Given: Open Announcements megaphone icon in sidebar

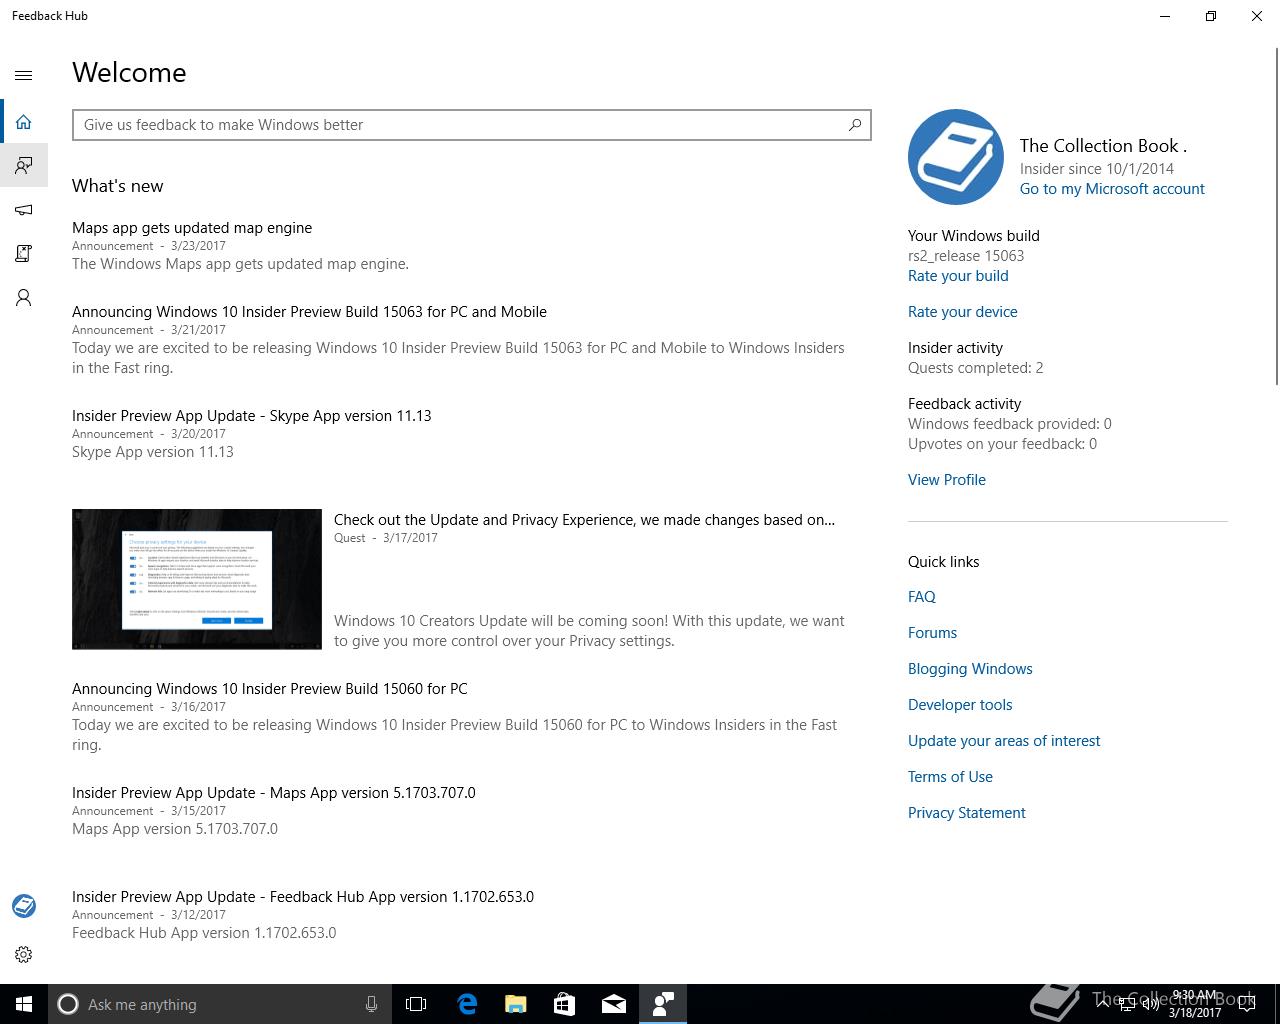Looking at the screenshot, I should point(24,209).
